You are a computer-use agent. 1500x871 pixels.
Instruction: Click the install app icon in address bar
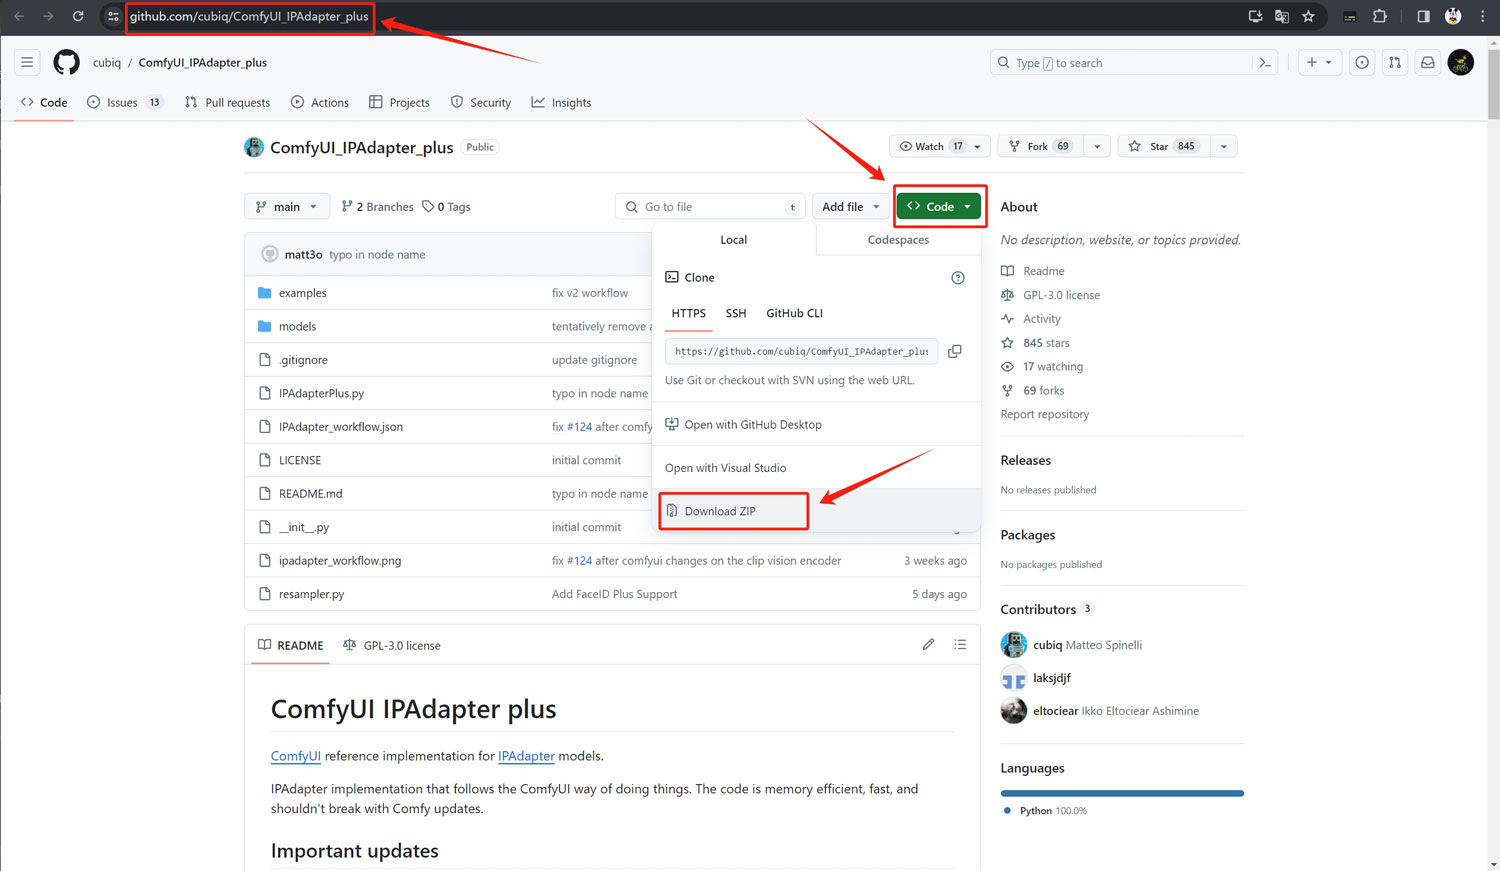point(1256,16)
